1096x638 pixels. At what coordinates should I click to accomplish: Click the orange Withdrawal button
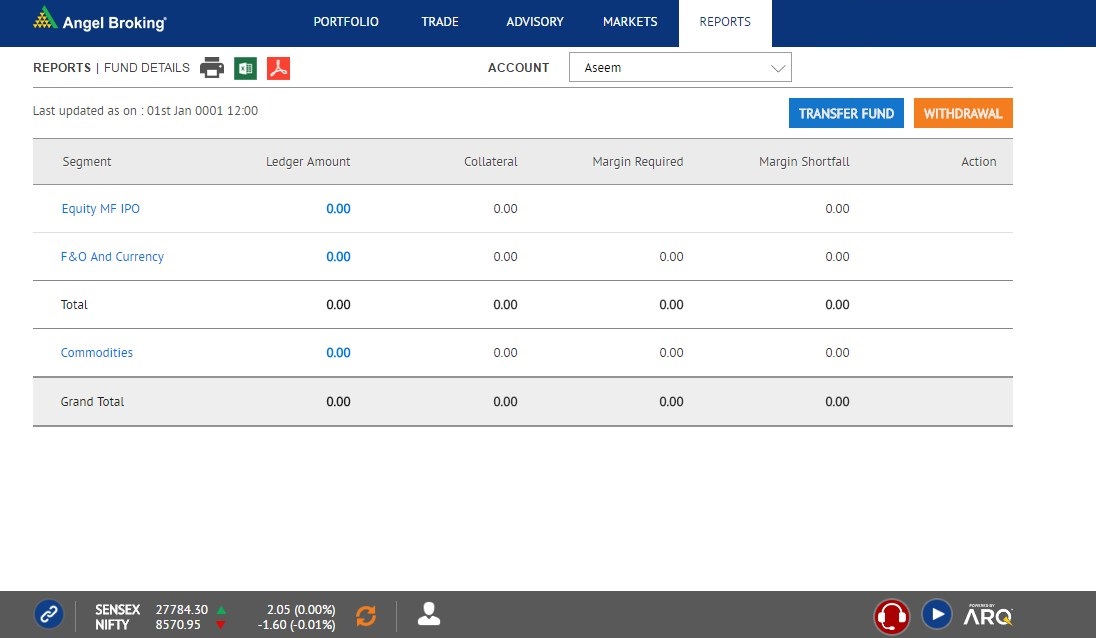click(x=962, y=114)
